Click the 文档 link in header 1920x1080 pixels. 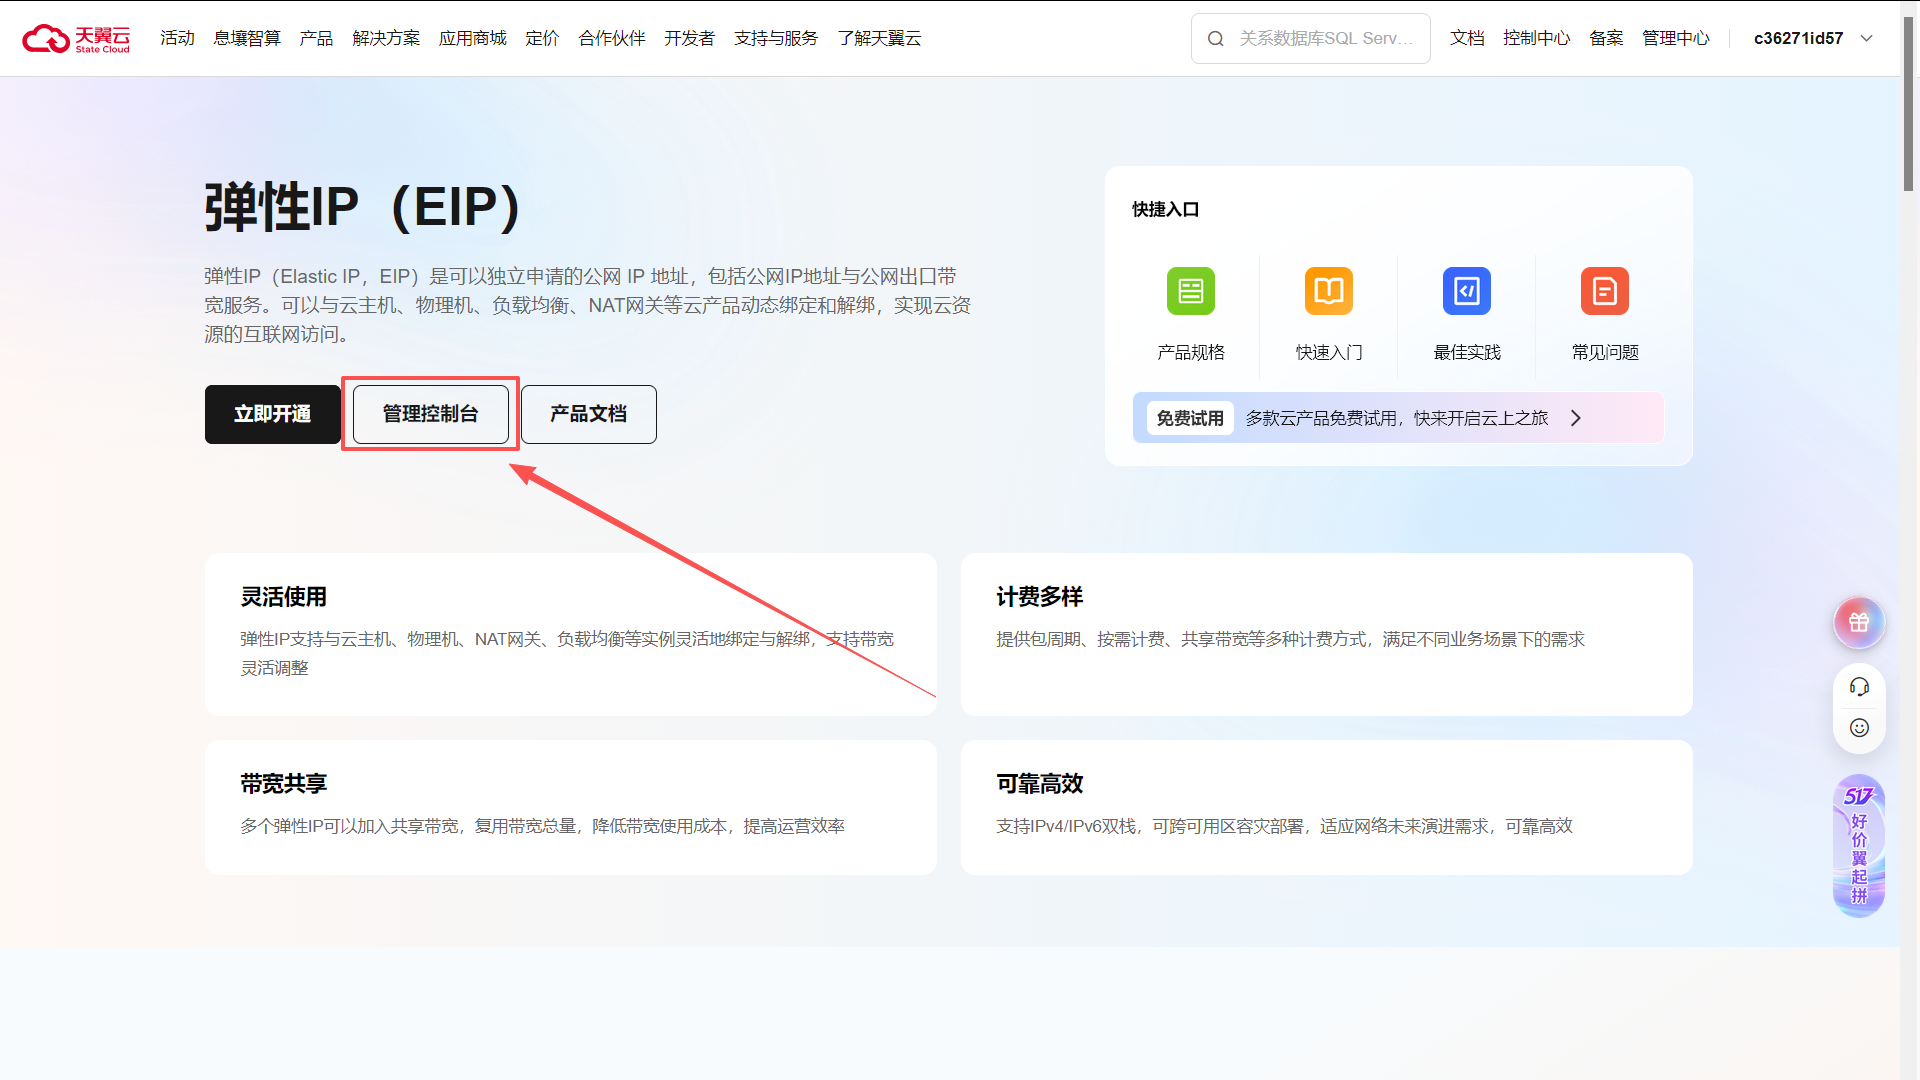(1467, 38)
